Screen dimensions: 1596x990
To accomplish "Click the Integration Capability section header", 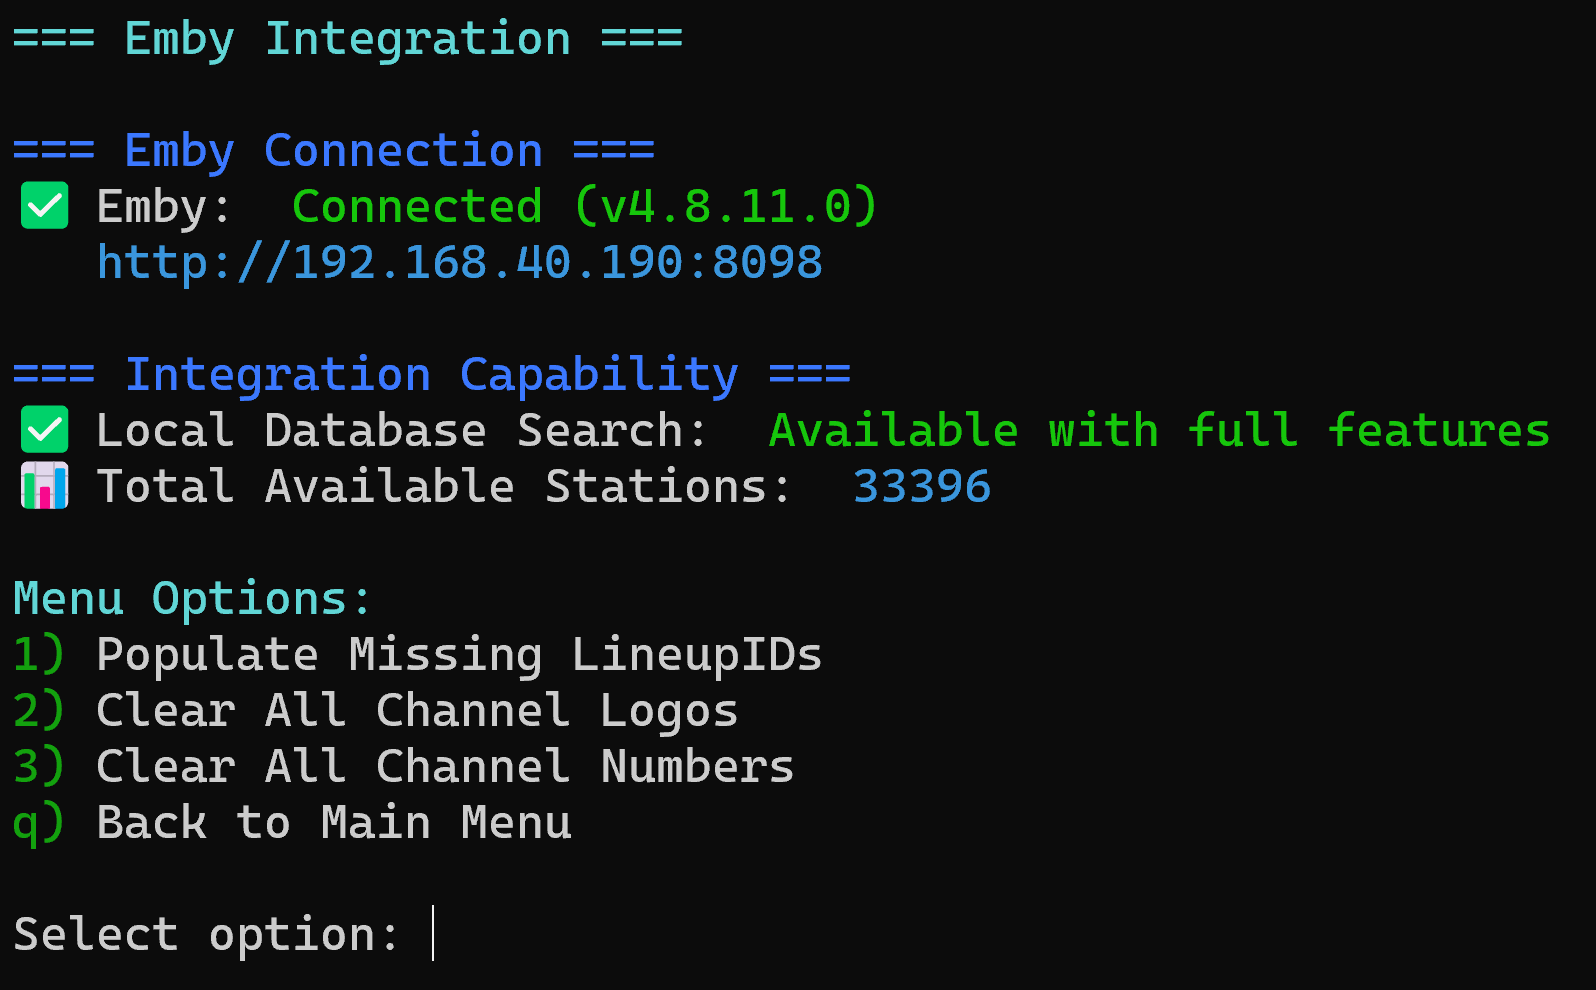I will [431, 375].
